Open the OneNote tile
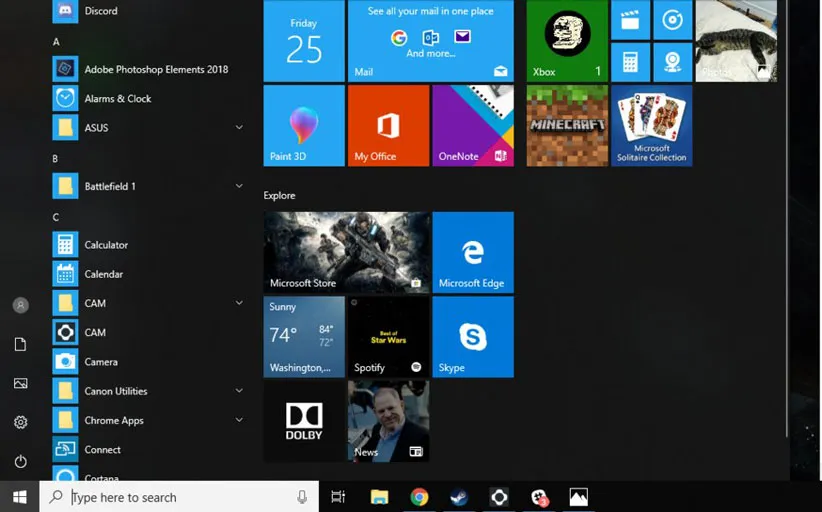Image resolution: width=822 pixels, height=512 pixels. (473, 125)
